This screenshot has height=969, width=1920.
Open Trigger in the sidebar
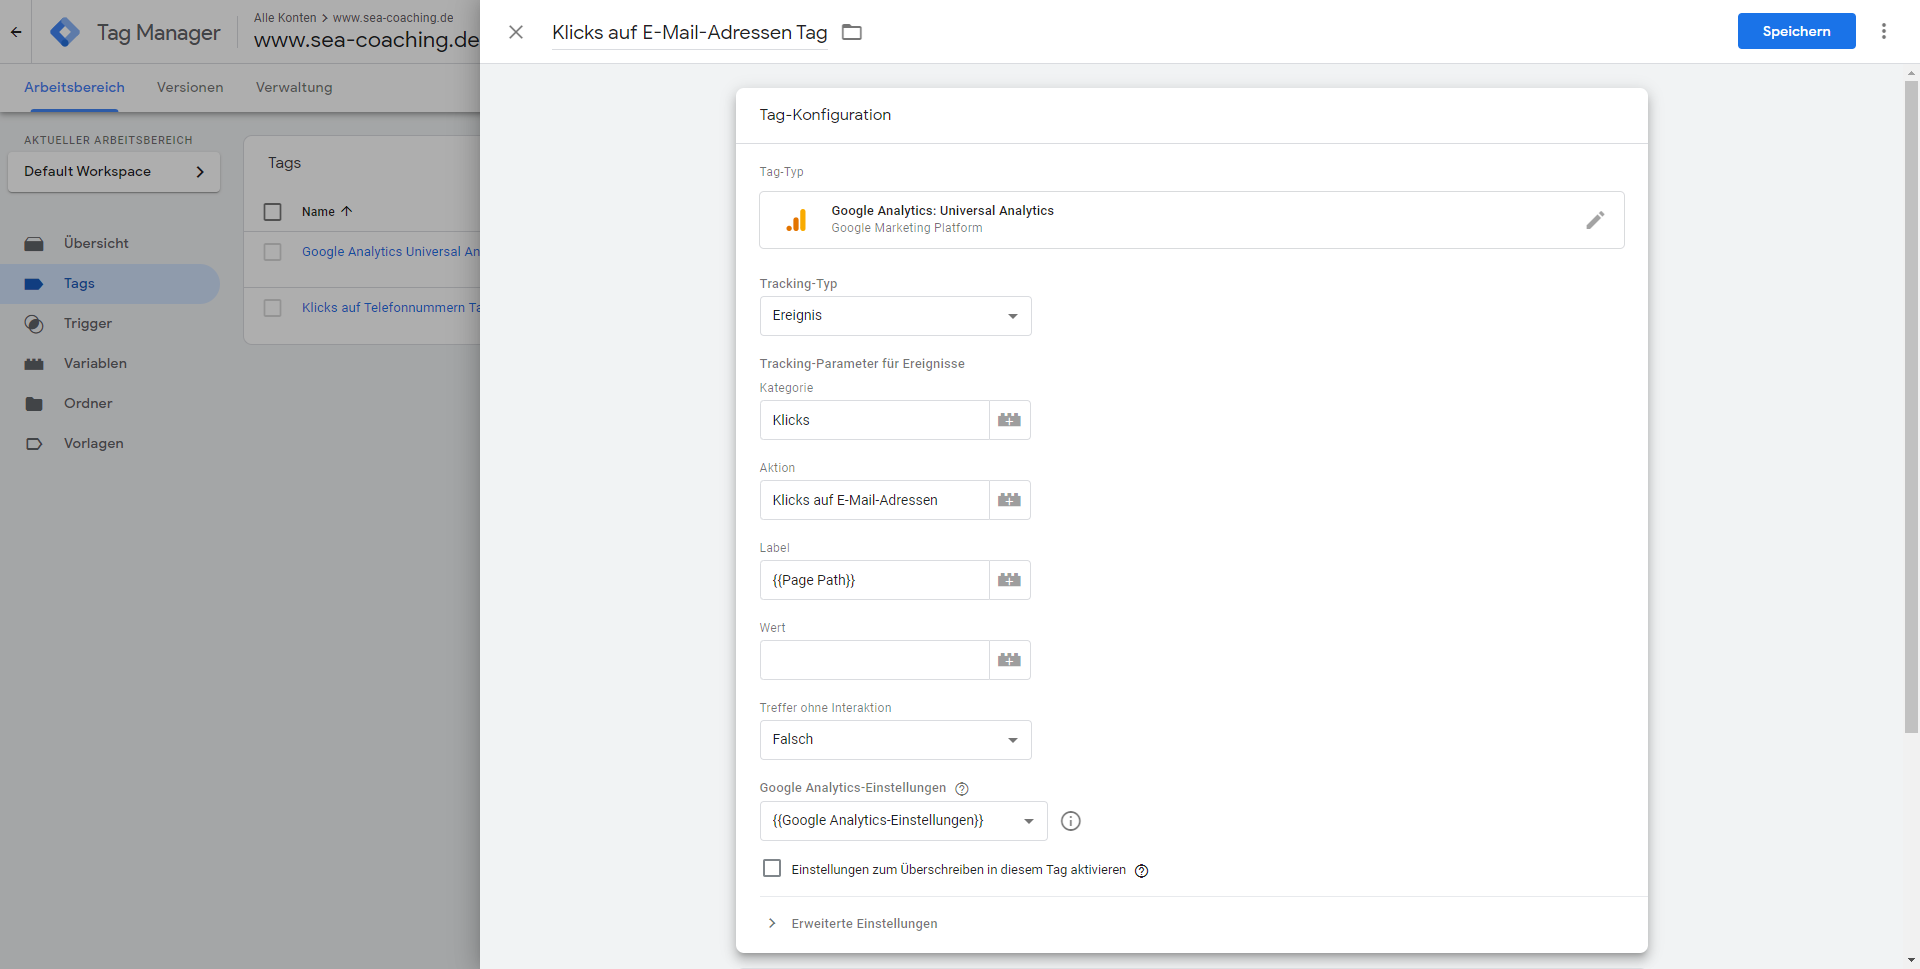88,323
